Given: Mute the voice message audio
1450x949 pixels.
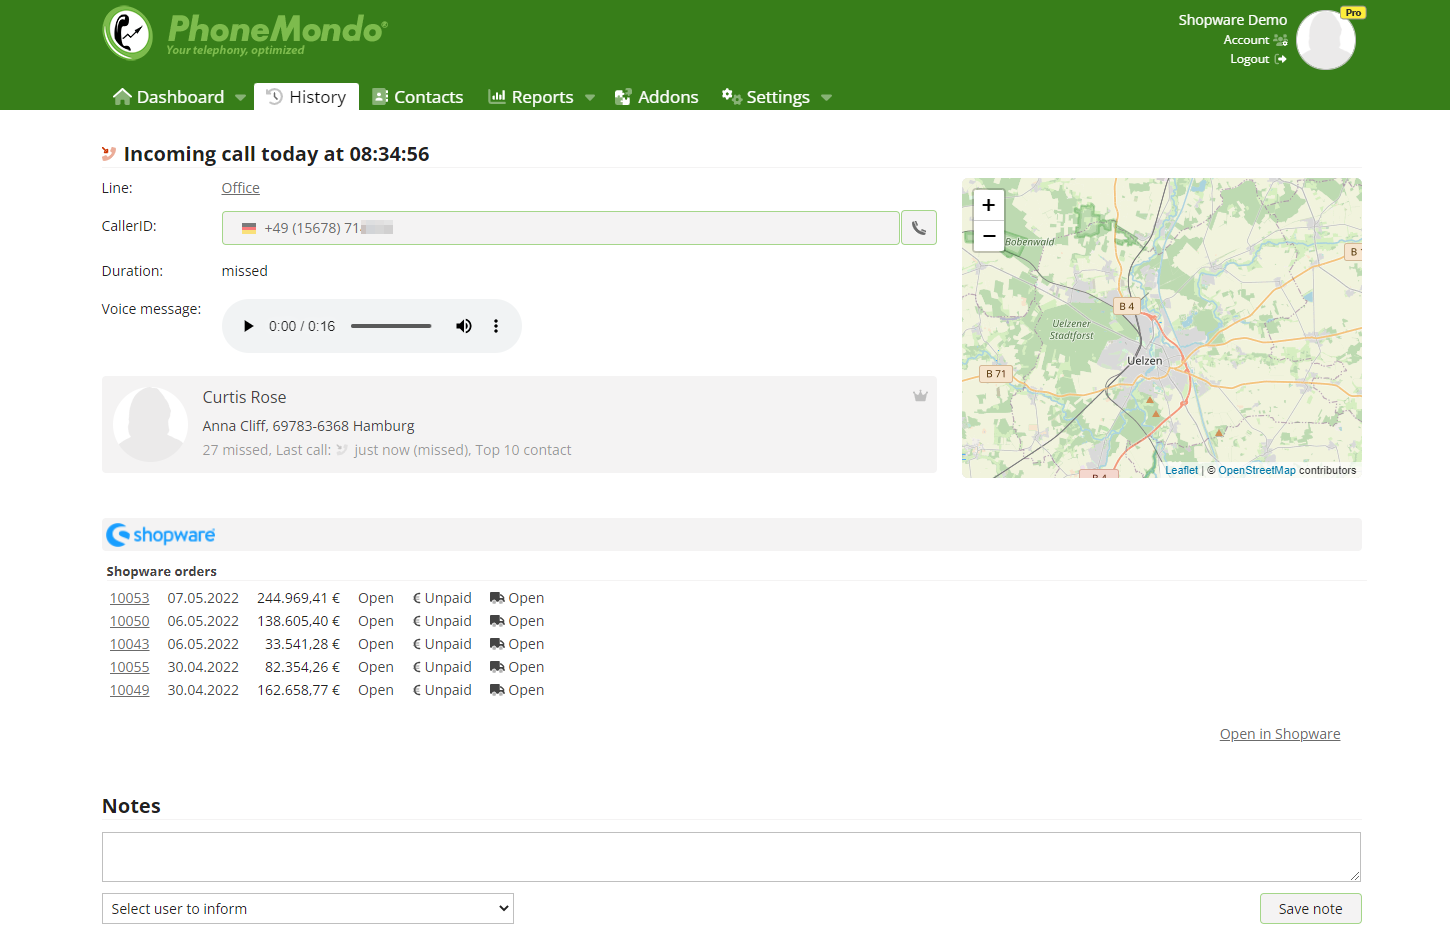Looking at the screenshot, I should pos(464,326).
